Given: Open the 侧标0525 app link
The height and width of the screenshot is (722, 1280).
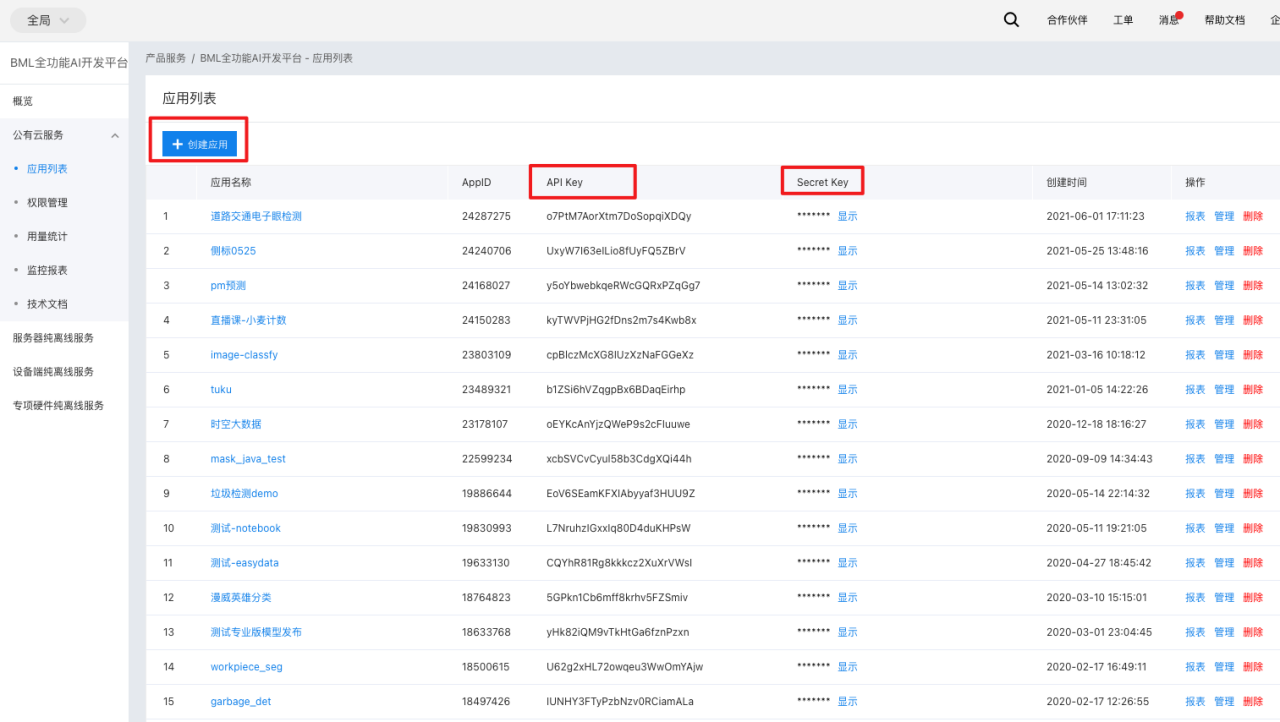Looking at the screenshot, I should point(233,251).
